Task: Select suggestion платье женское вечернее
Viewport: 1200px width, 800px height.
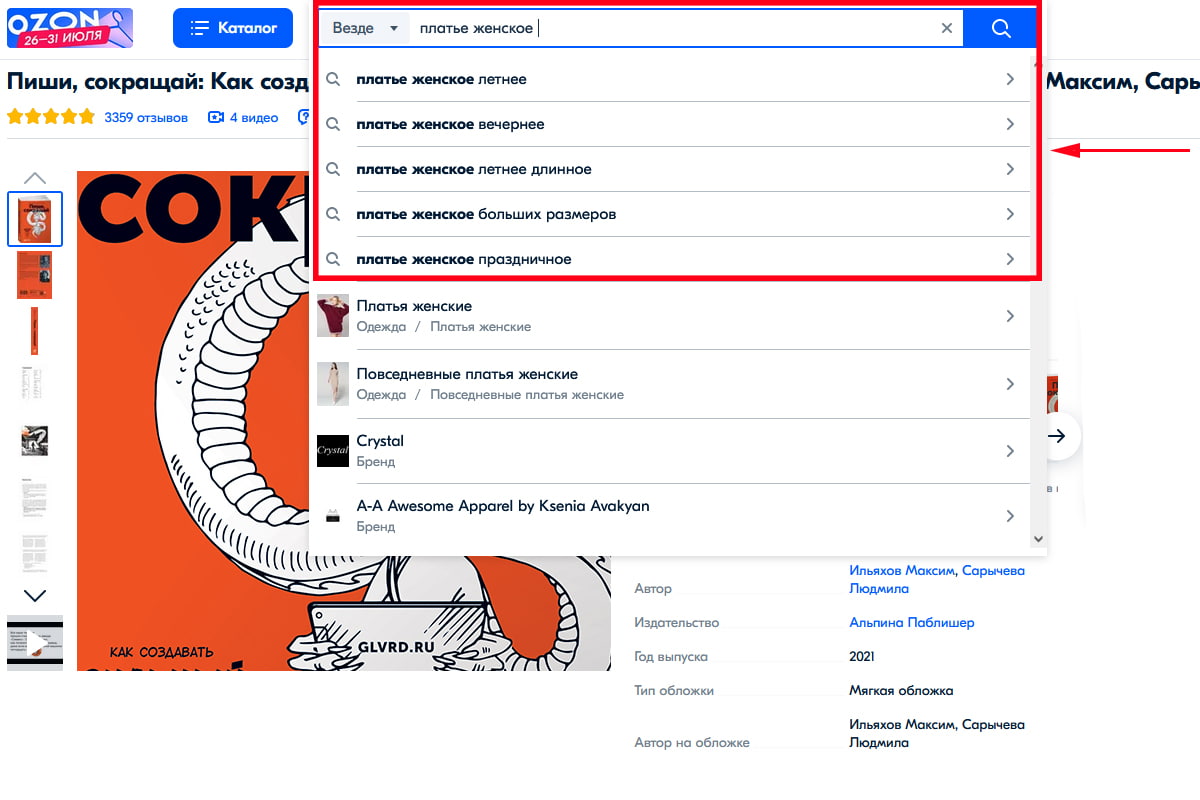Action: click(450, 124)
